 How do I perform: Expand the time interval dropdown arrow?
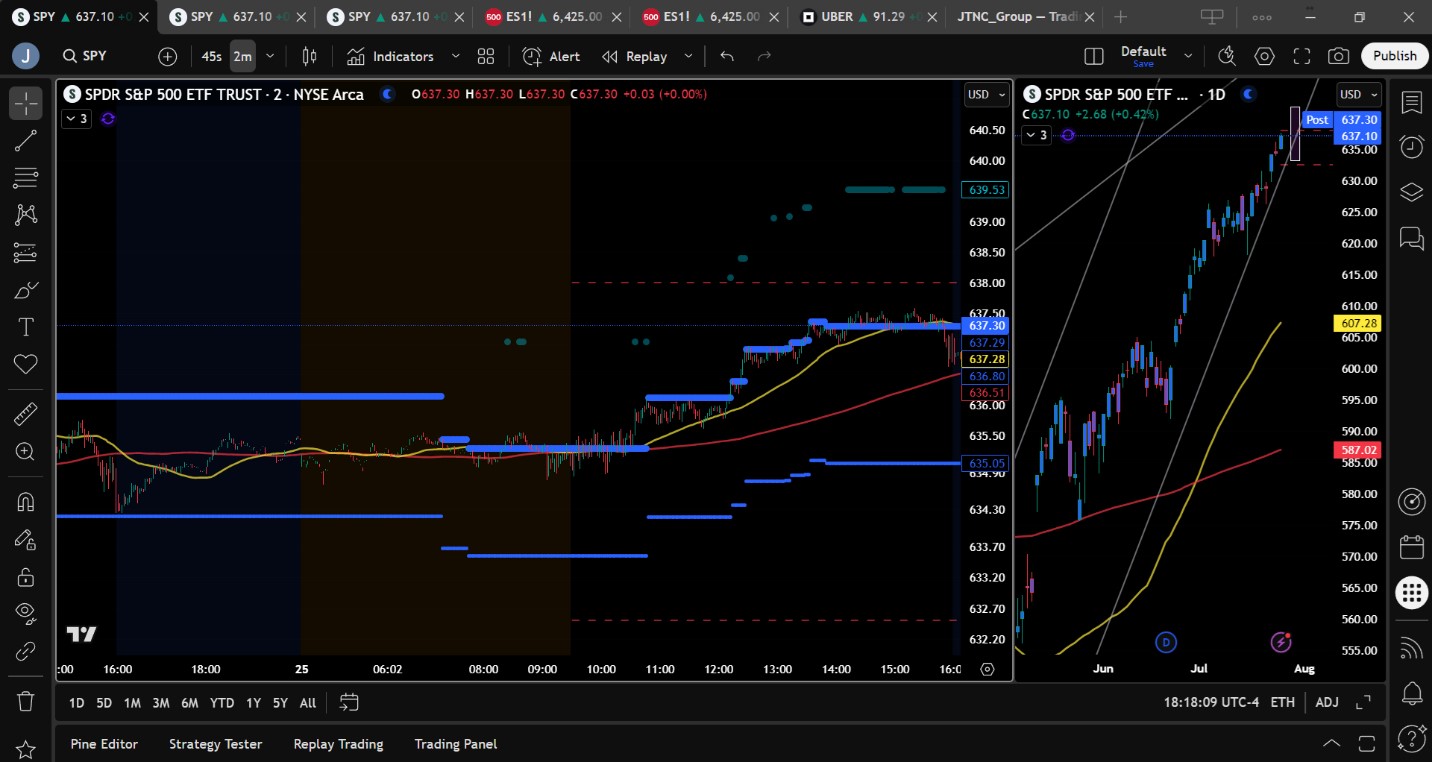click(270, 56)
